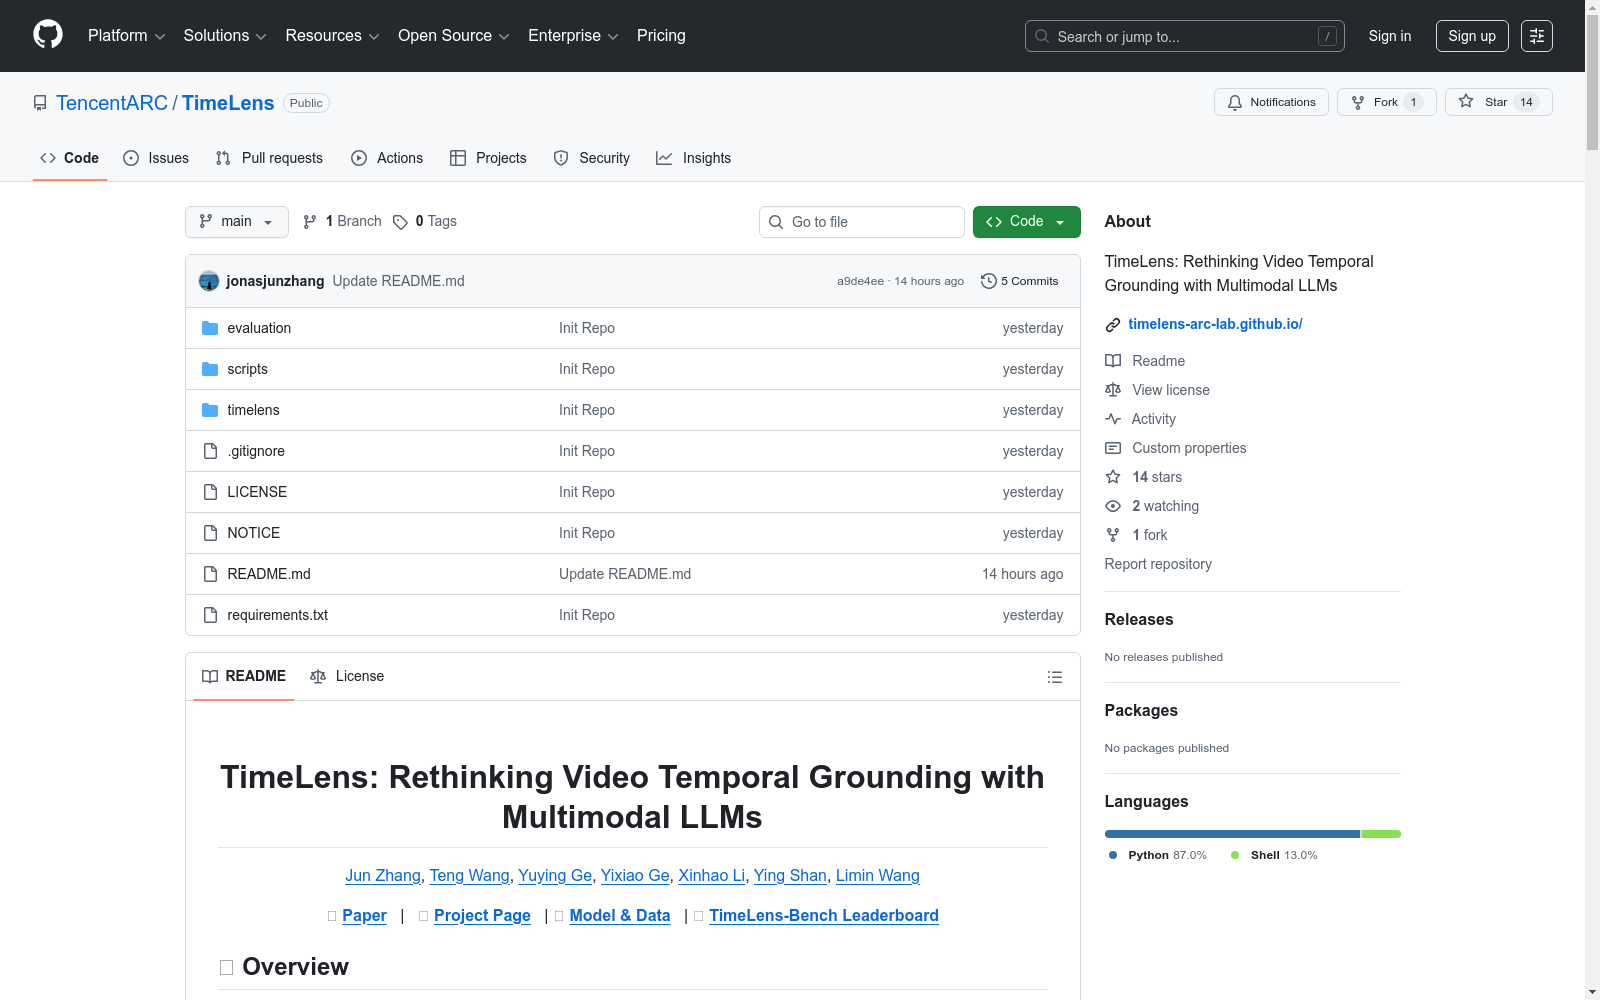The height and width of the screenshot is (1000, 1600).
Task: Click the Notifications bell button
Action: pos(1271,102)
